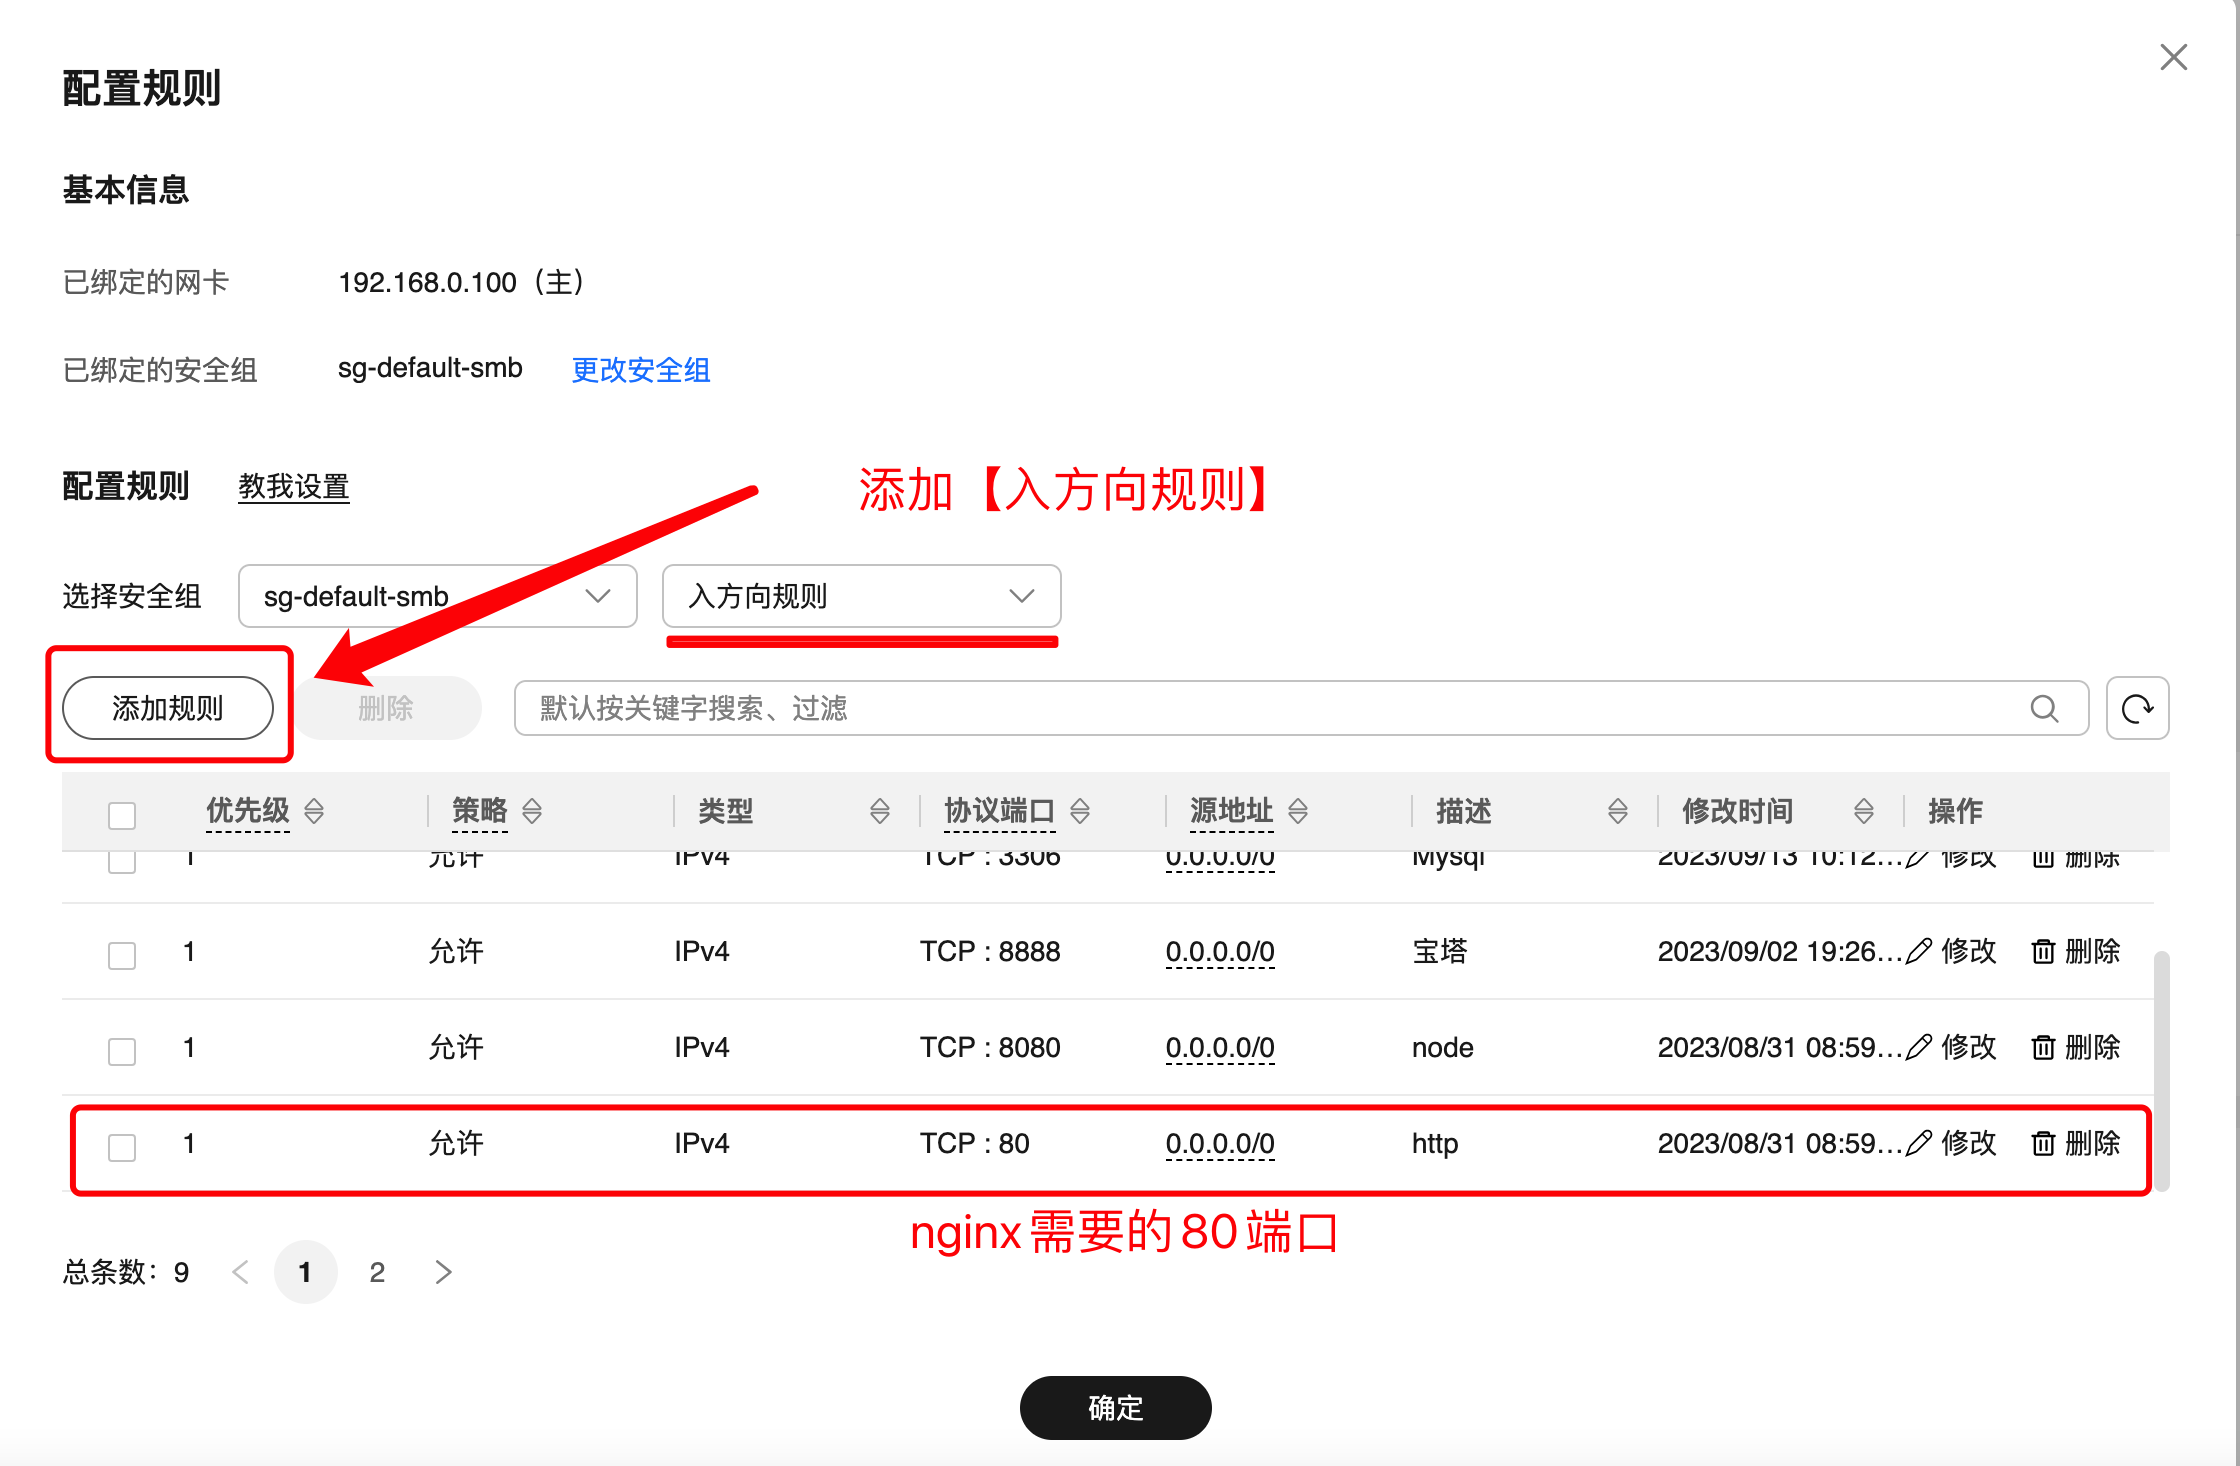
Task: Click the '2023/09/02 19:26…' modified time
Action: [x=1780, y=951]
